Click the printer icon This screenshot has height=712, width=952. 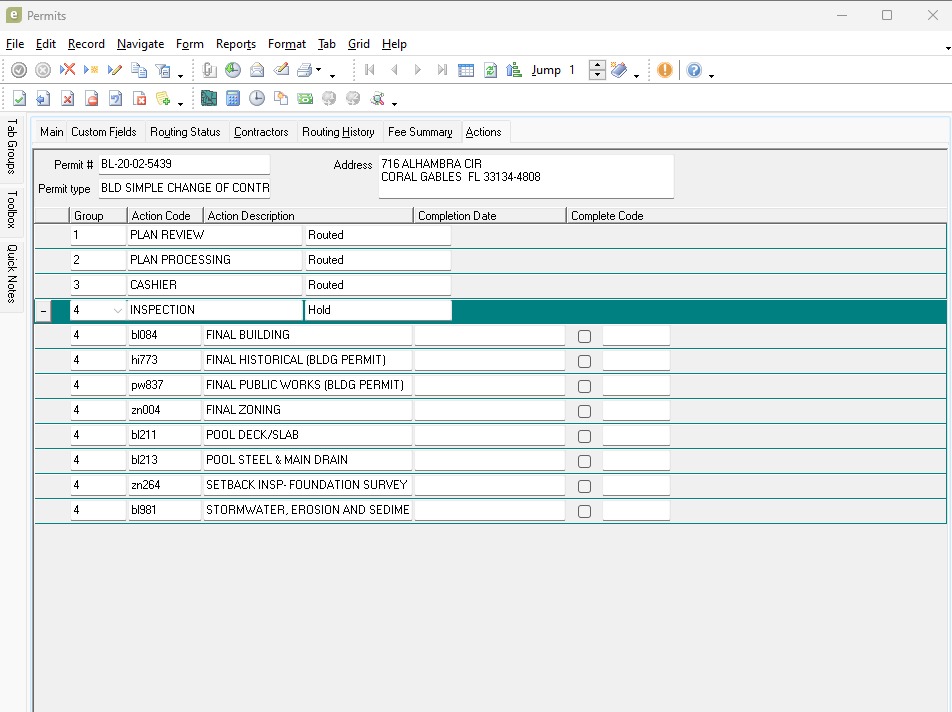tap(306, 70)
